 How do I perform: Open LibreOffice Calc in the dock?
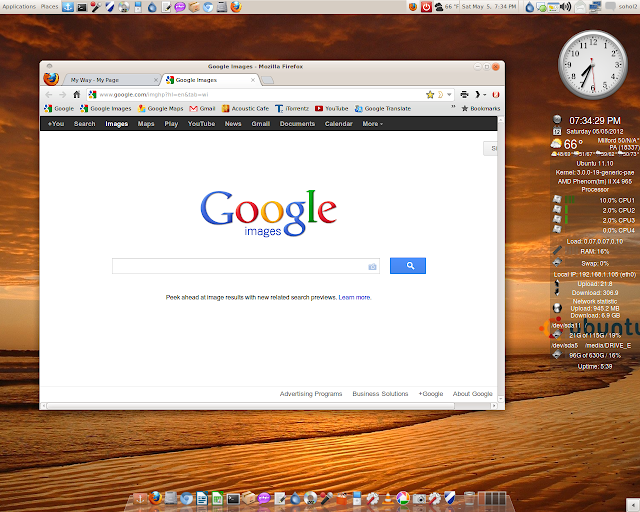tap(217, 499)
